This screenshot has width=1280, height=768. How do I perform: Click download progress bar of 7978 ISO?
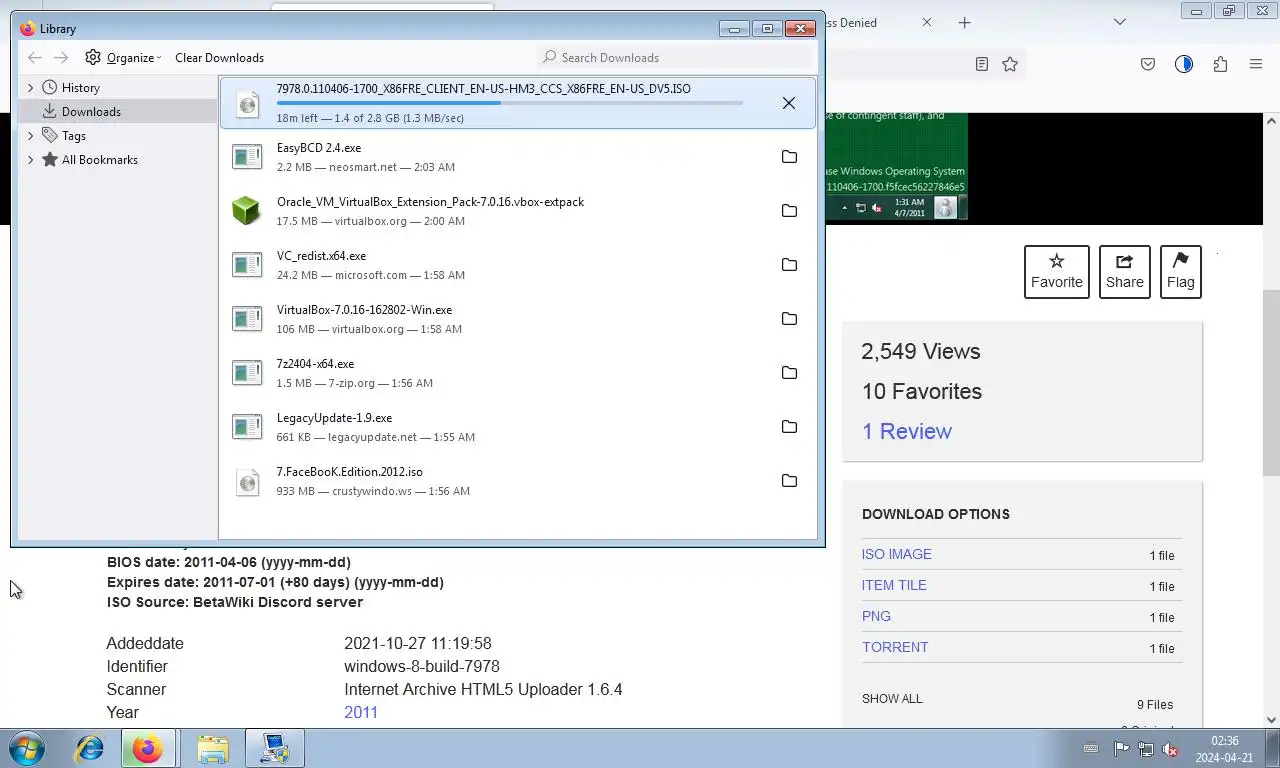click(509, 102)
